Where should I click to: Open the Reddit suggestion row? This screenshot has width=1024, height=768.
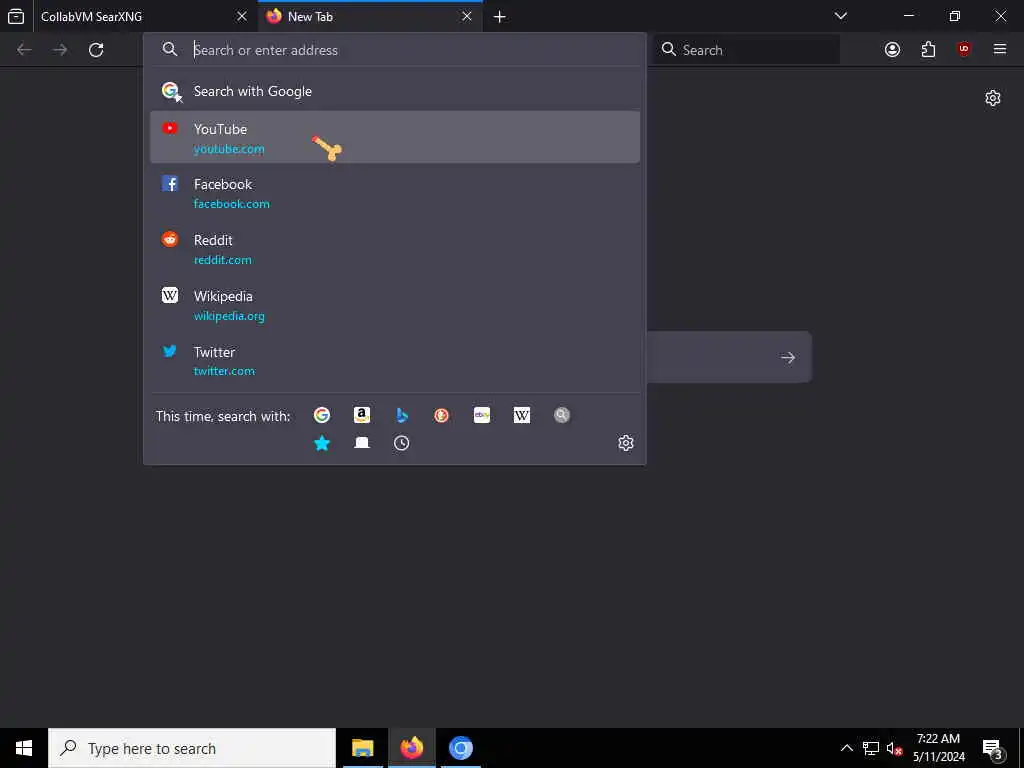pos(394,249)
